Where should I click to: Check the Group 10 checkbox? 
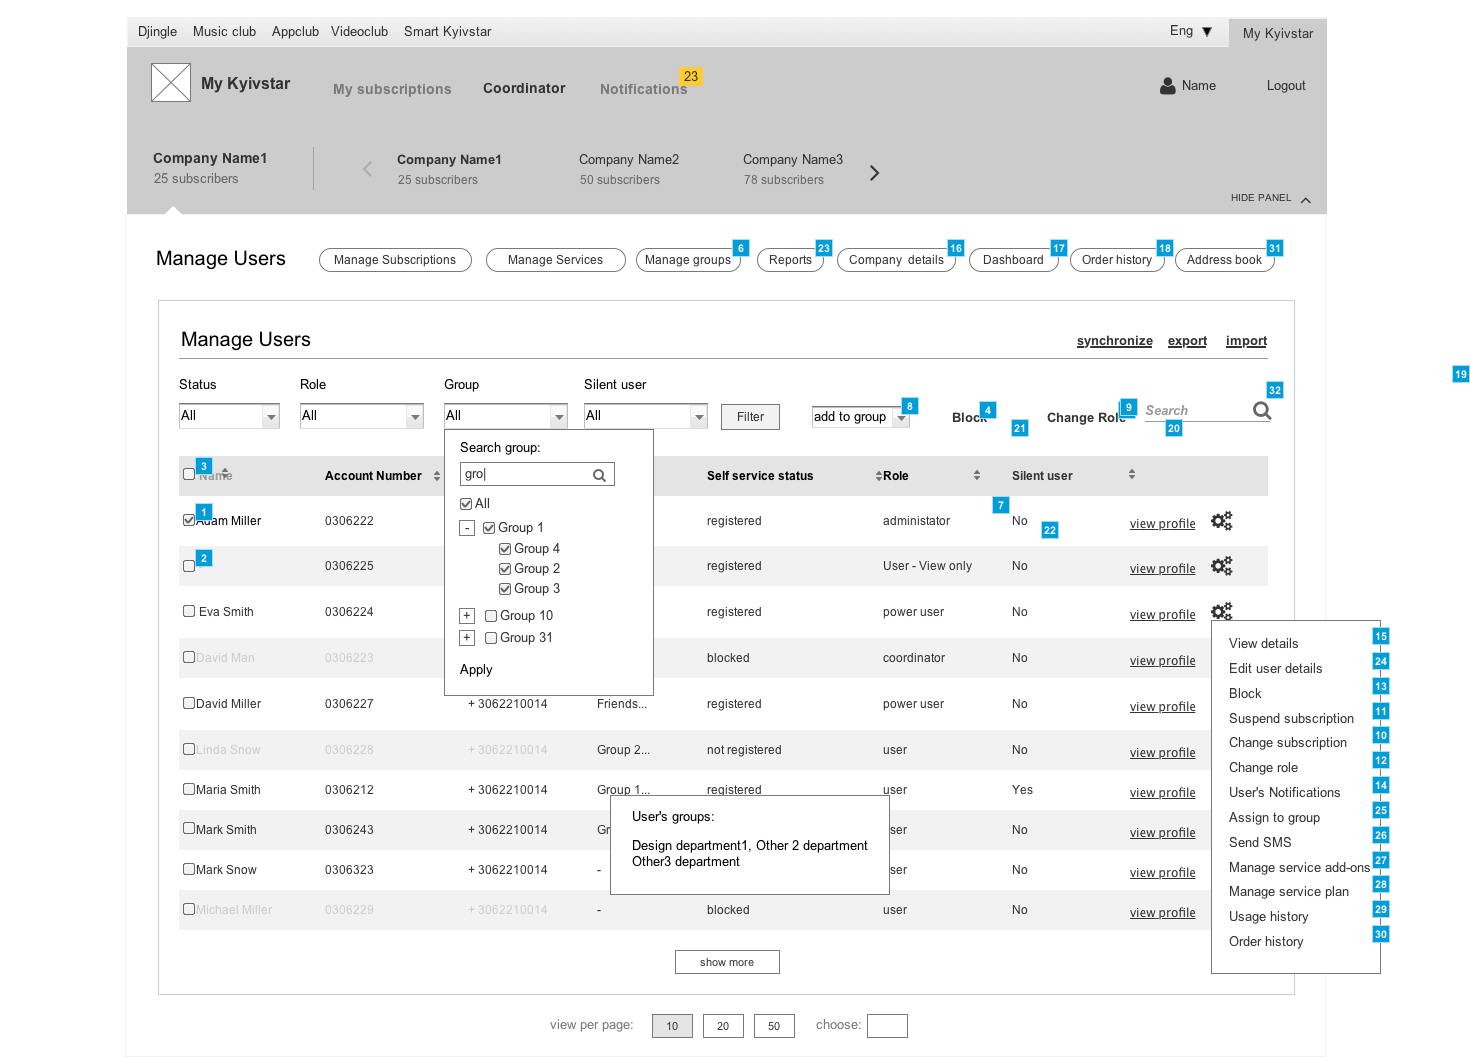tap(491, 616)
